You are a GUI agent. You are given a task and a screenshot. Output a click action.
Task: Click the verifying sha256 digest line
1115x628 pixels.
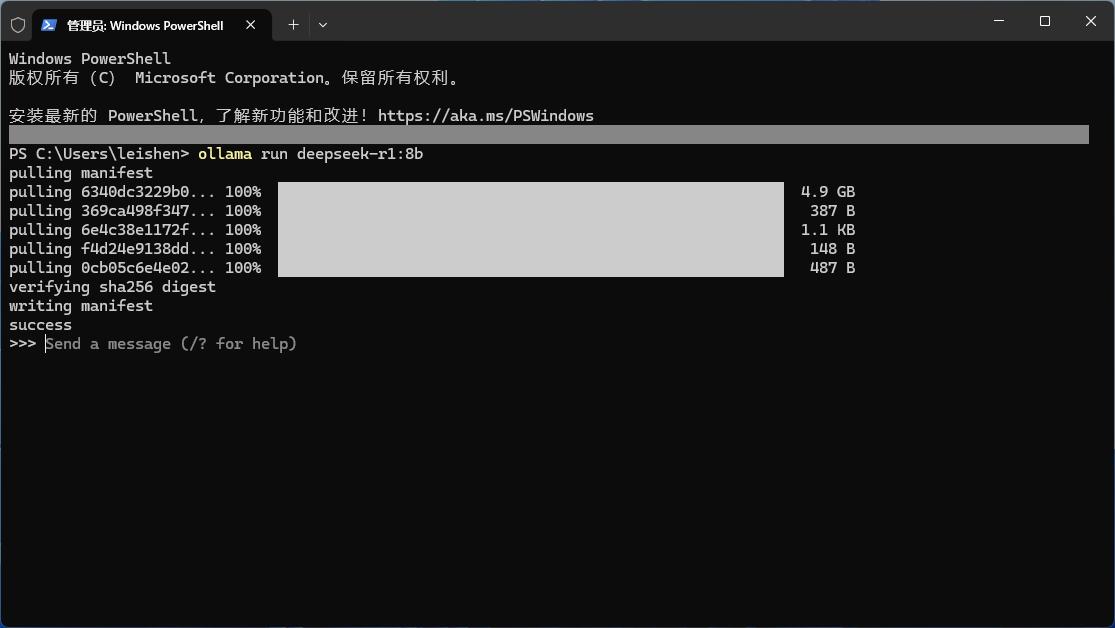tap(112, 287)
